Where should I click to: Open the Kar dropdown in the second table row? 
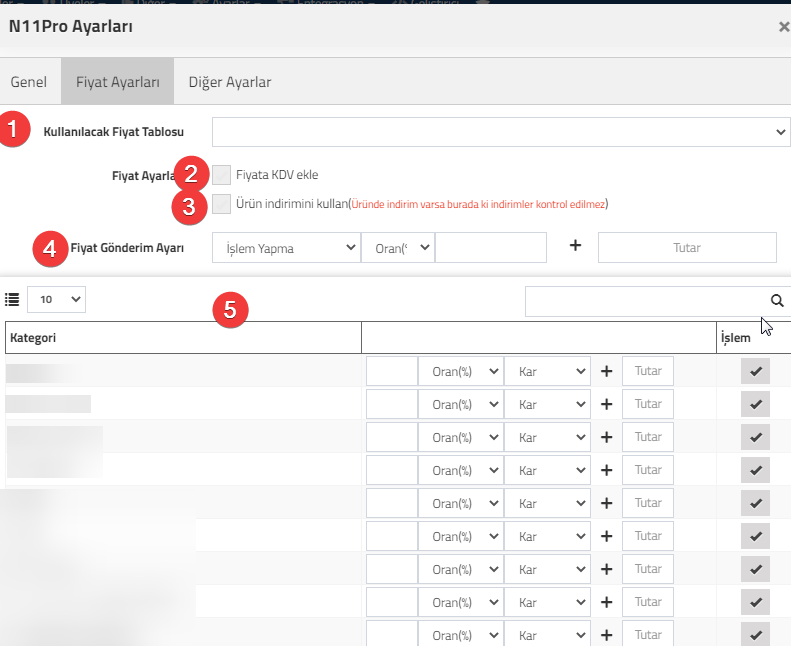(547, 404)
